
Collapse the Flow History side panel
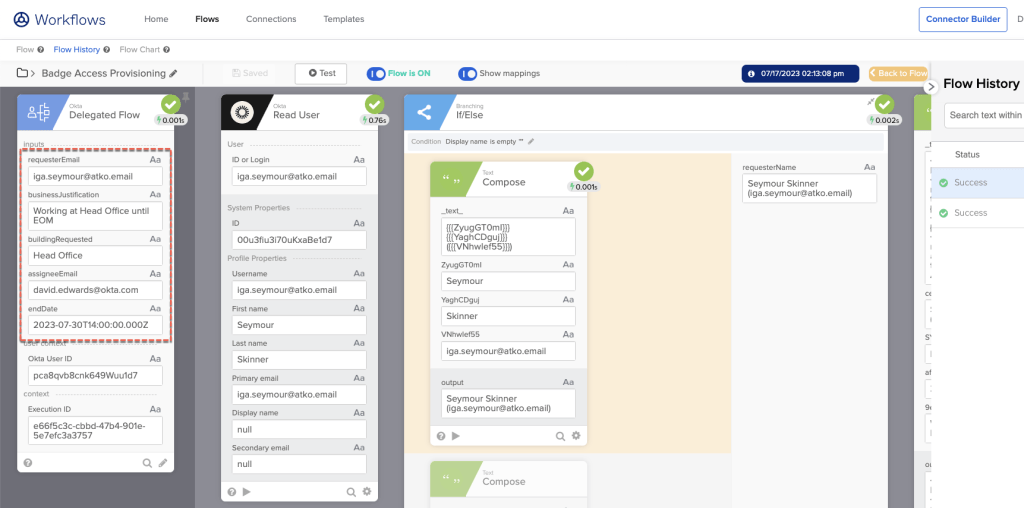tap(930, 87)
